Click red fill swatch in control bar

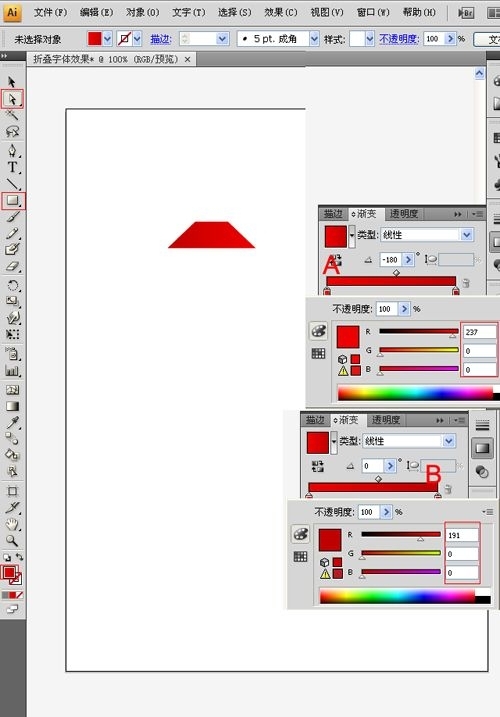coord(94,39)
